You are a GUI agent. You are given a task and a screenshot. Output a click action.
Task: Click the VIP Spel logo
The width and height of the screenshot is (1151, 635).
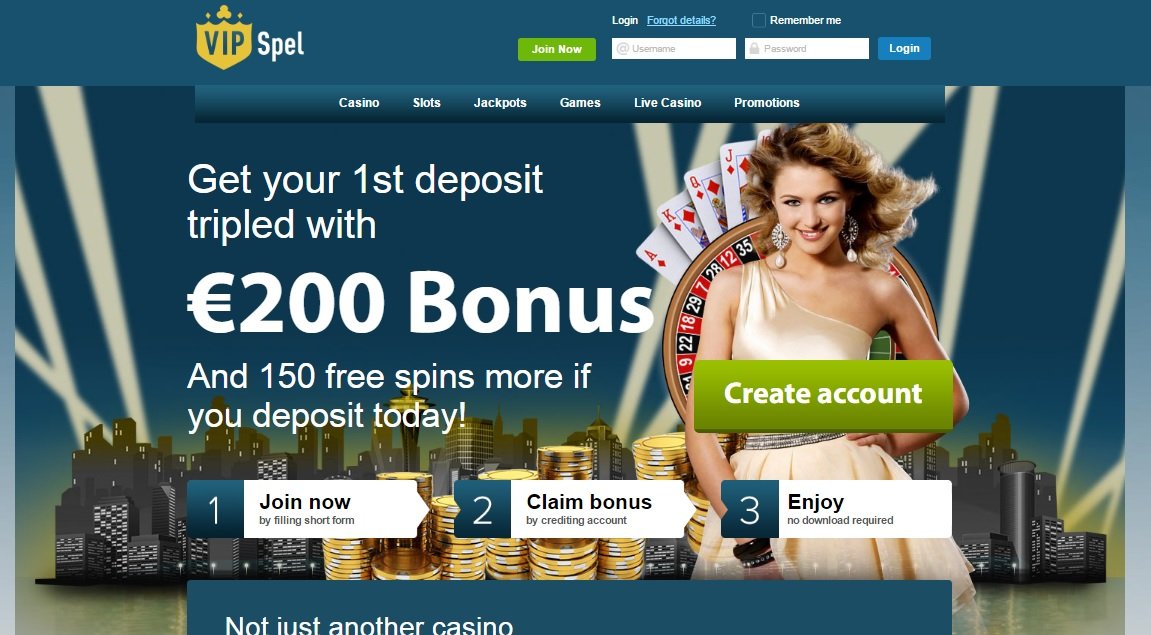pos(250,37)
